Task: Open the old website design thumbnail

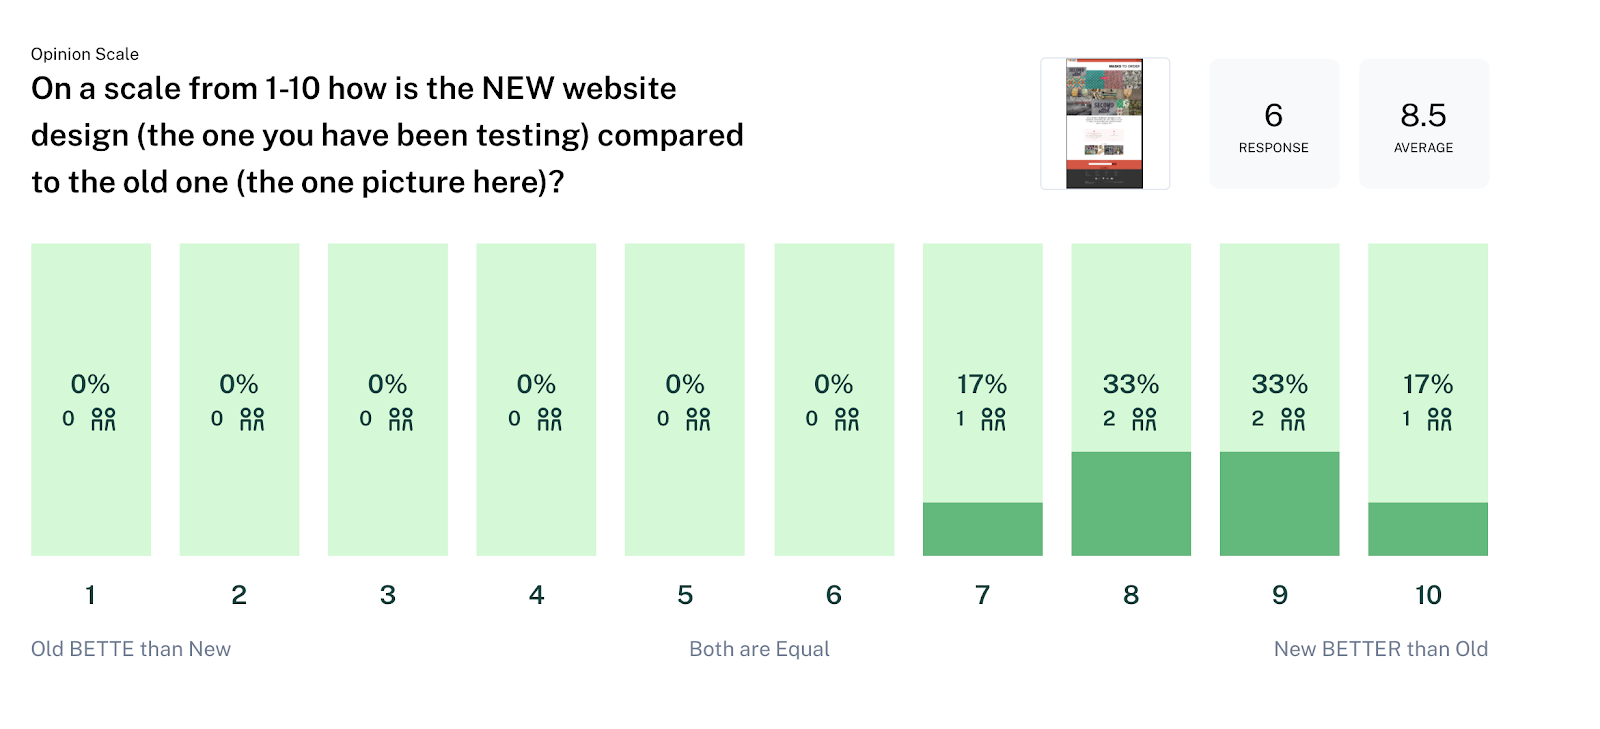Action: tap(1105, 123)
